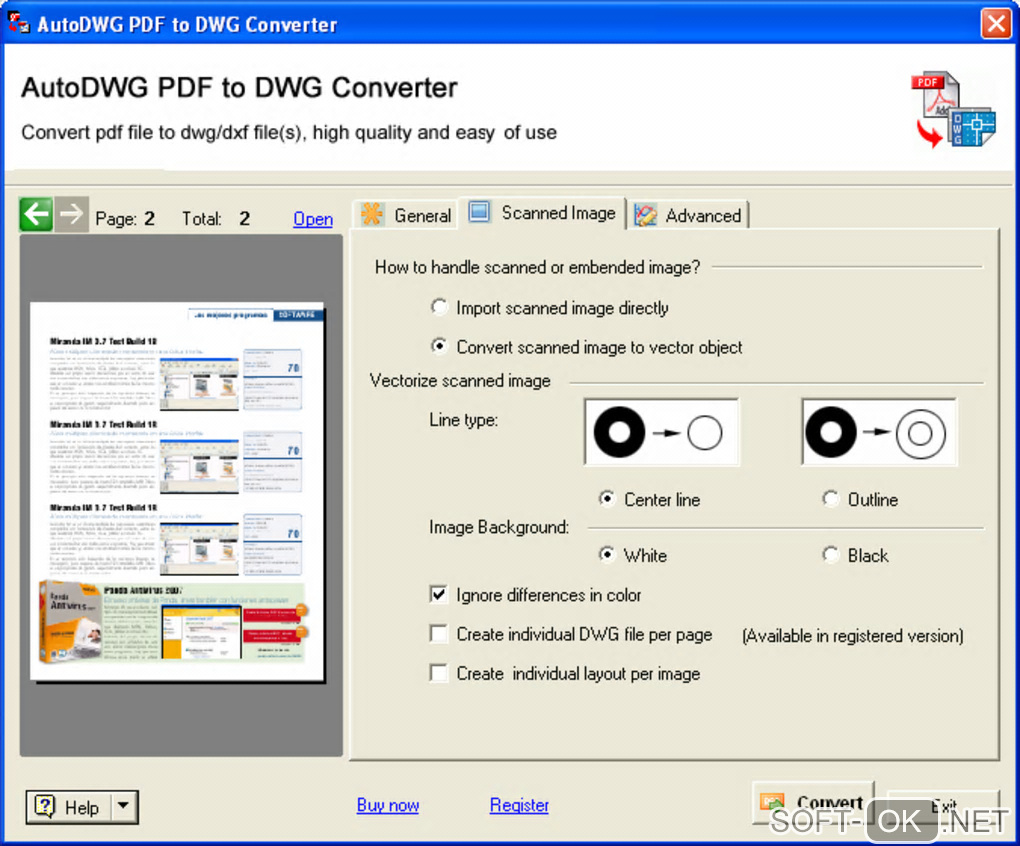1020x846 pixels.
Task: Click the outline preview picture
Action: pyautogui.click(x=879, y=432)
